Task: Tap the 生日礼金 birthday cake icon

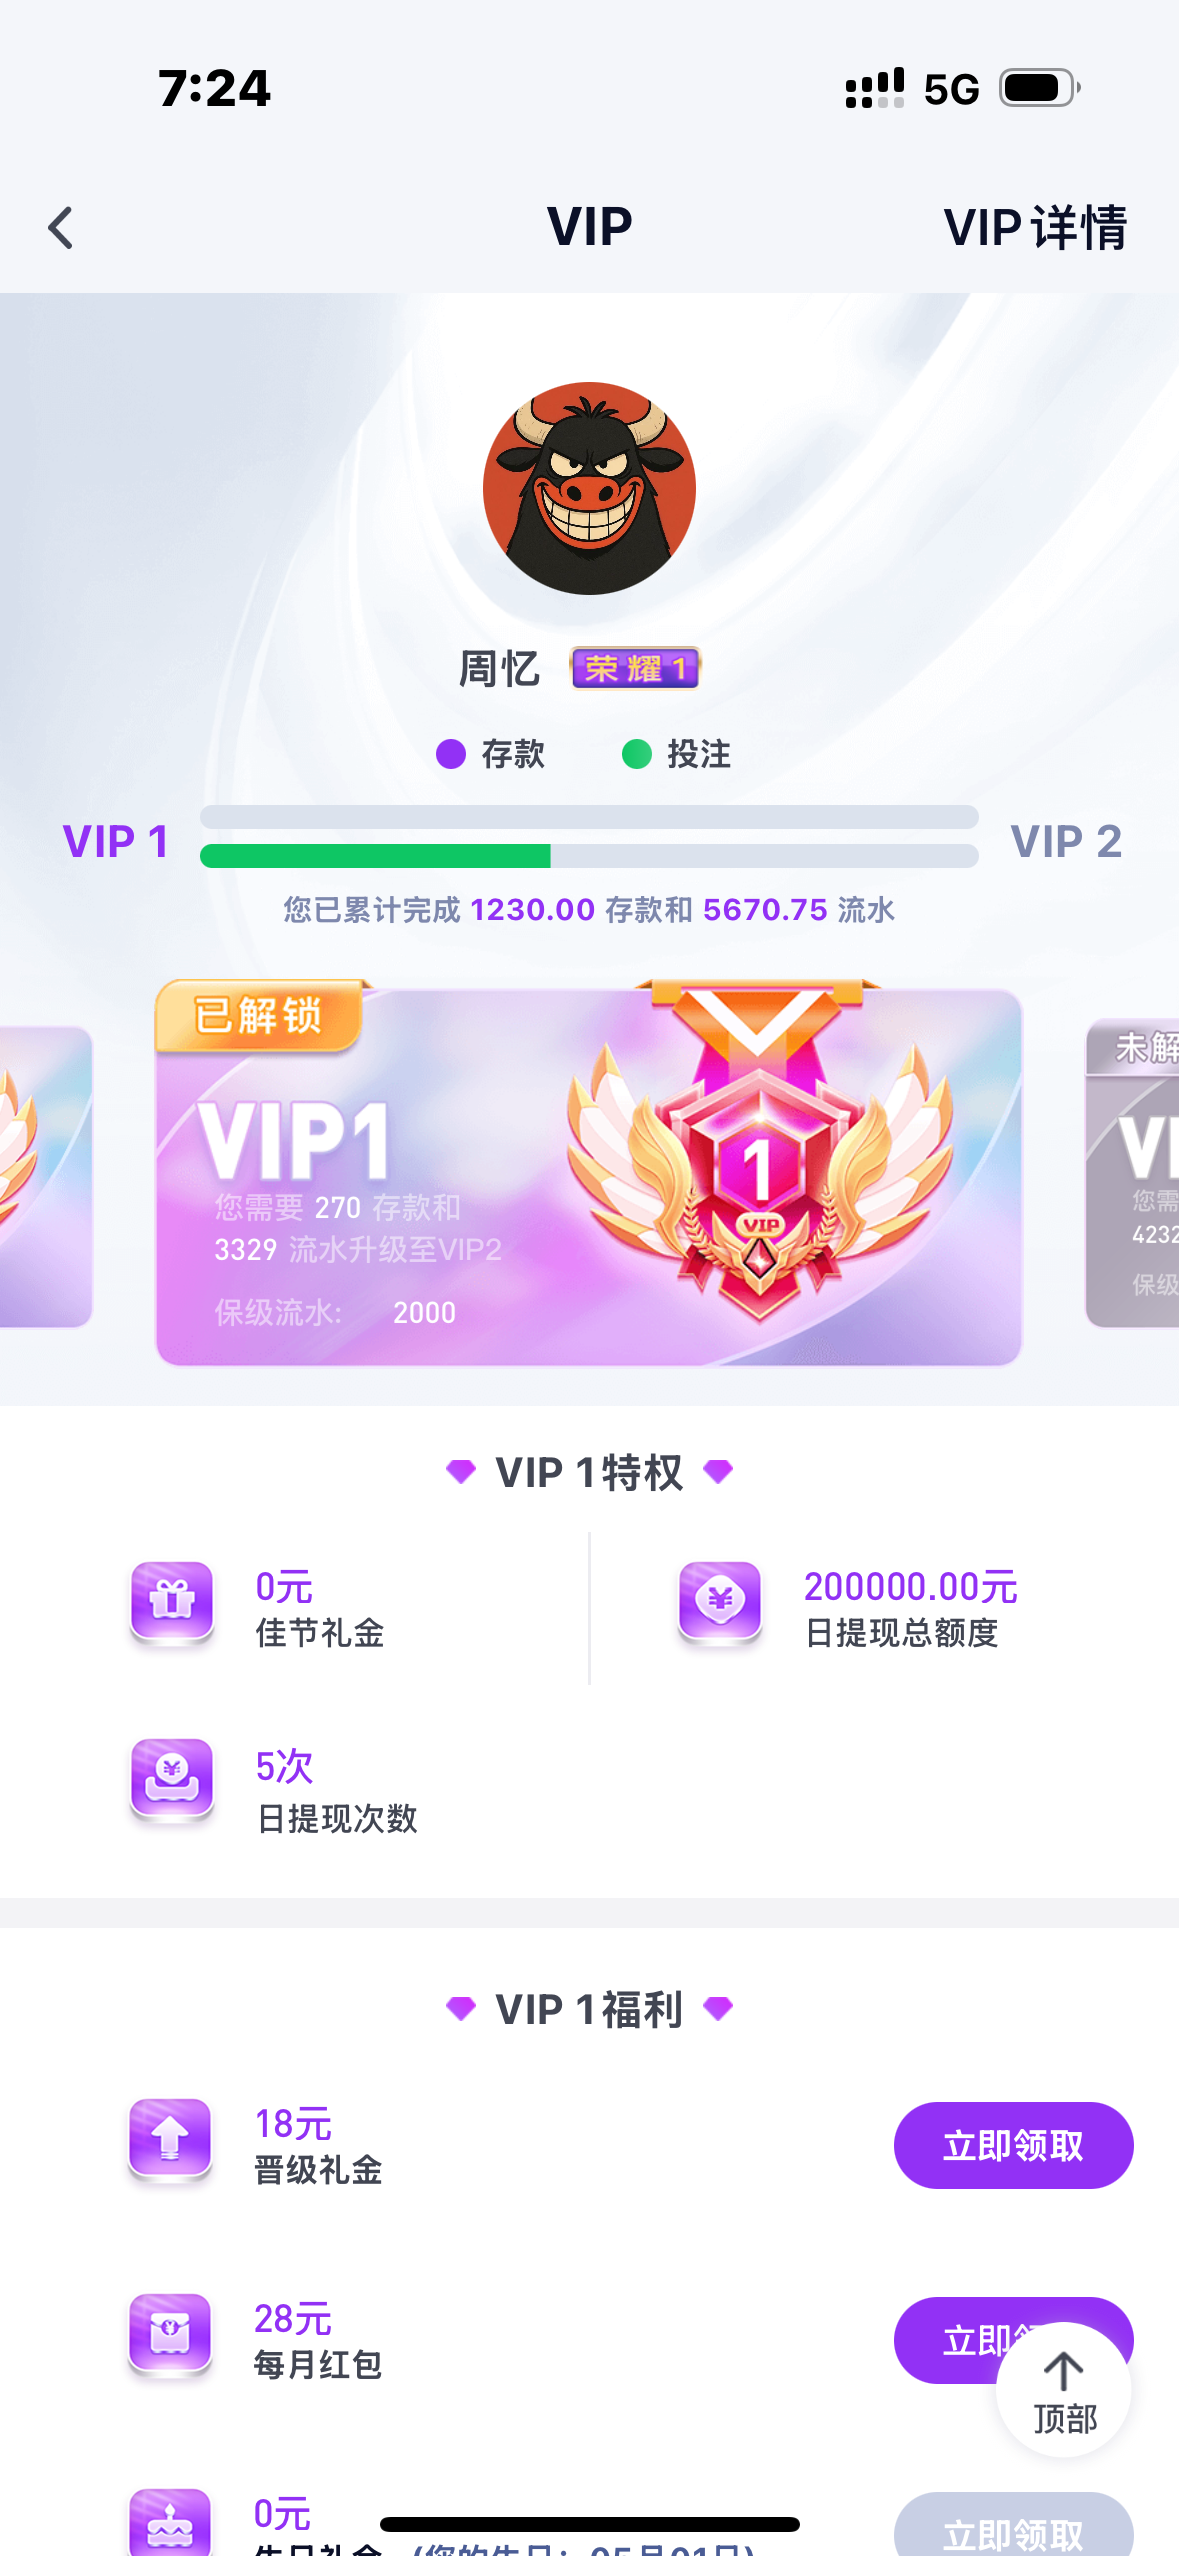Action: [170, 2522]
